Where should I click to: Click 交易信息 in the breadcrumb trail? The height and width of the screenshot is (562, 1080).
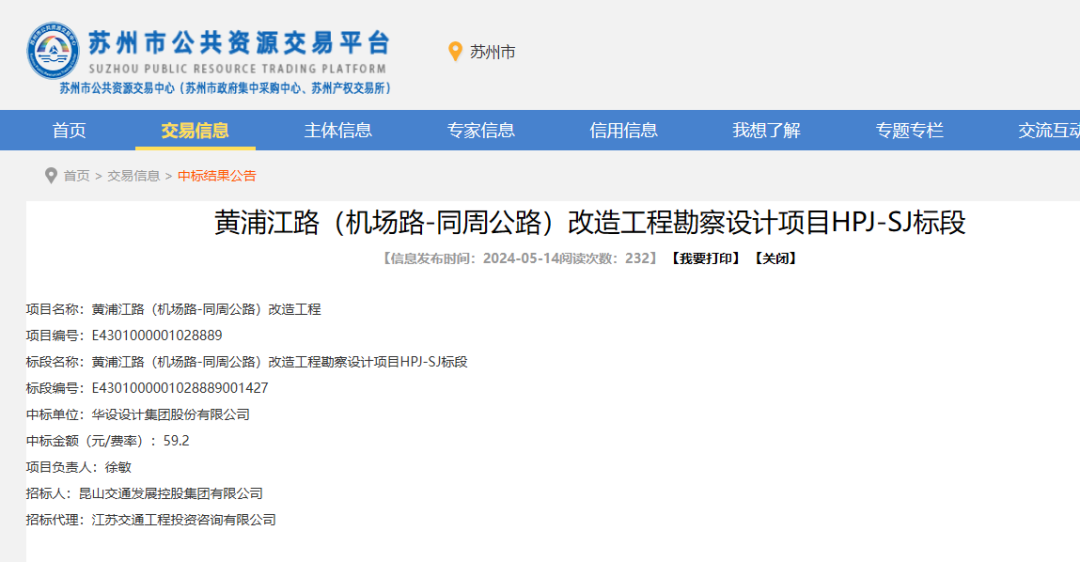pyautogui.click(x=134, y=176)
